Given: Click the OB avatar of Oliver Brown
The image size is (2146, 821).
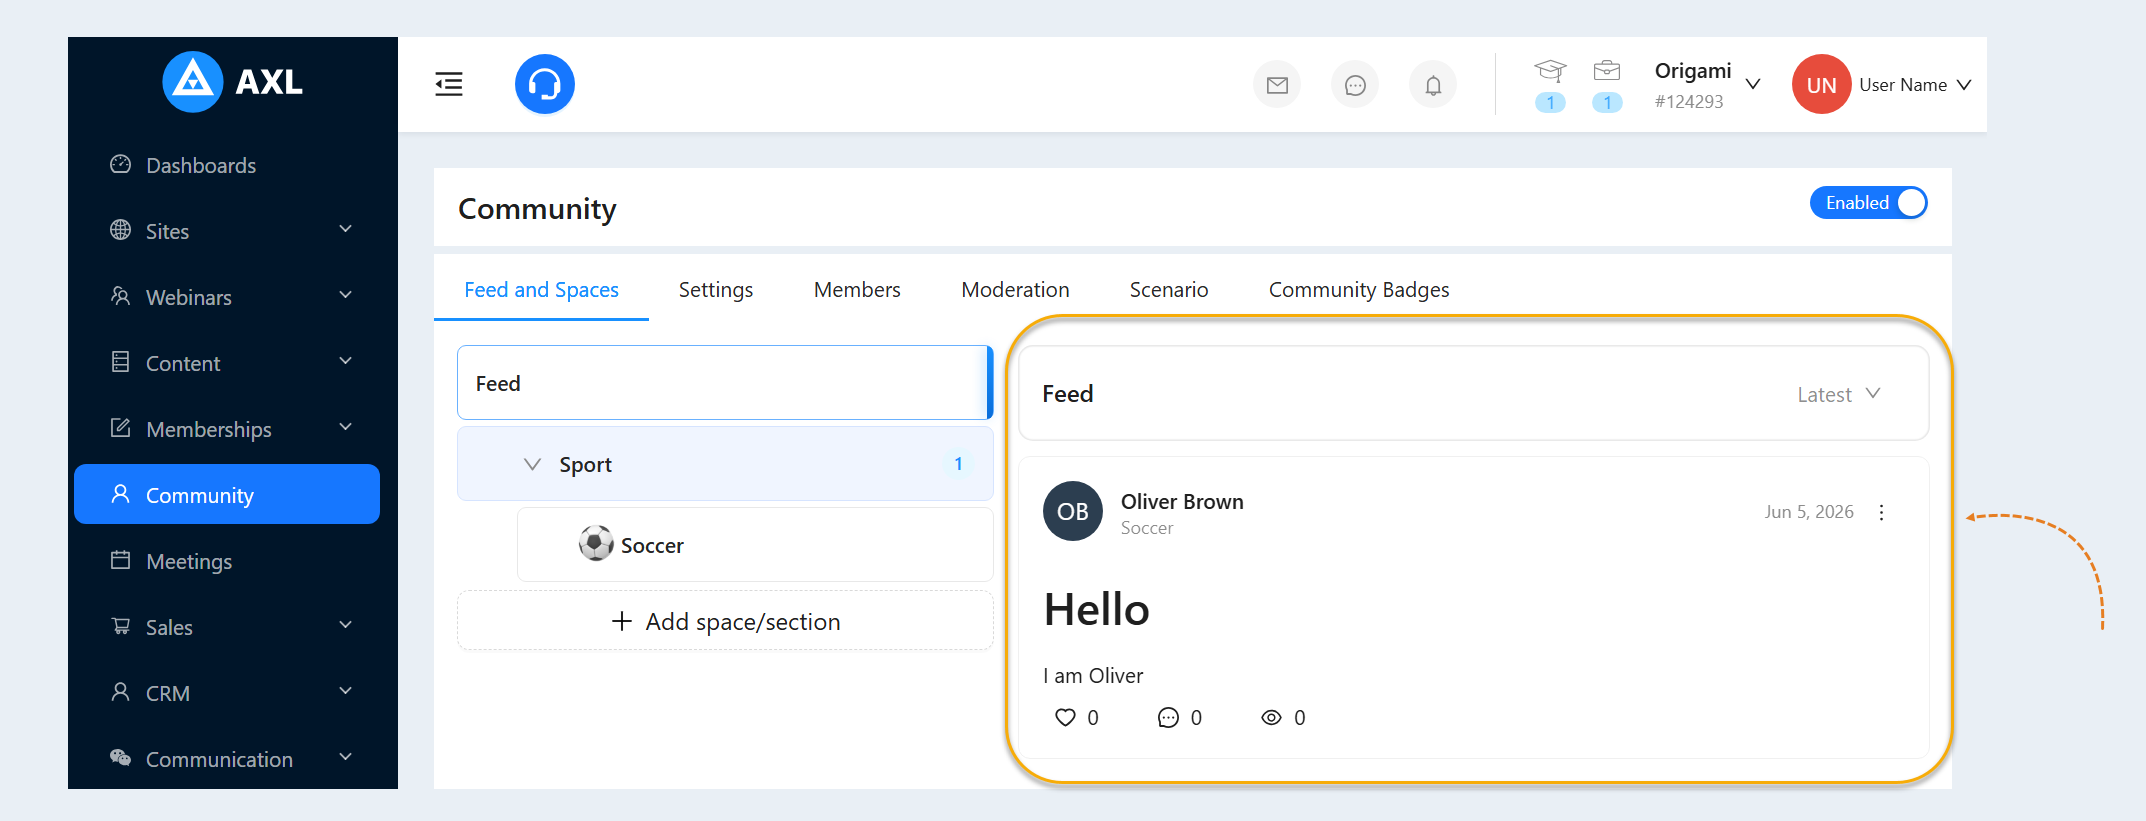Looking at the screenshot, I should [1073, 511].
